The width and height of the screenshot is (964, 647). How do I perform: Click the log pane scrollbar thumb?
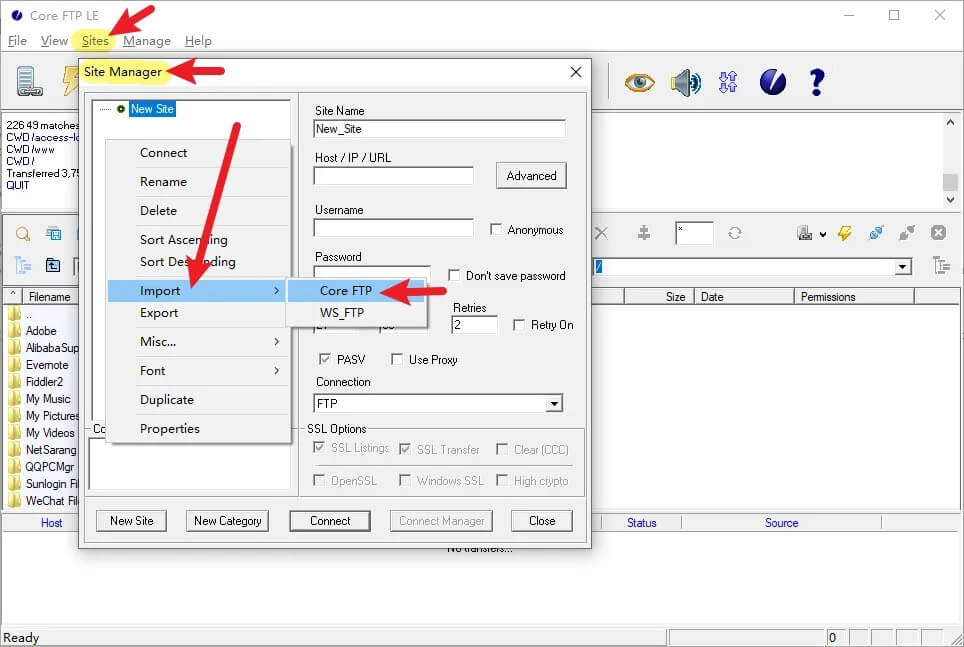pyautogui.click(x=950, y=181)
